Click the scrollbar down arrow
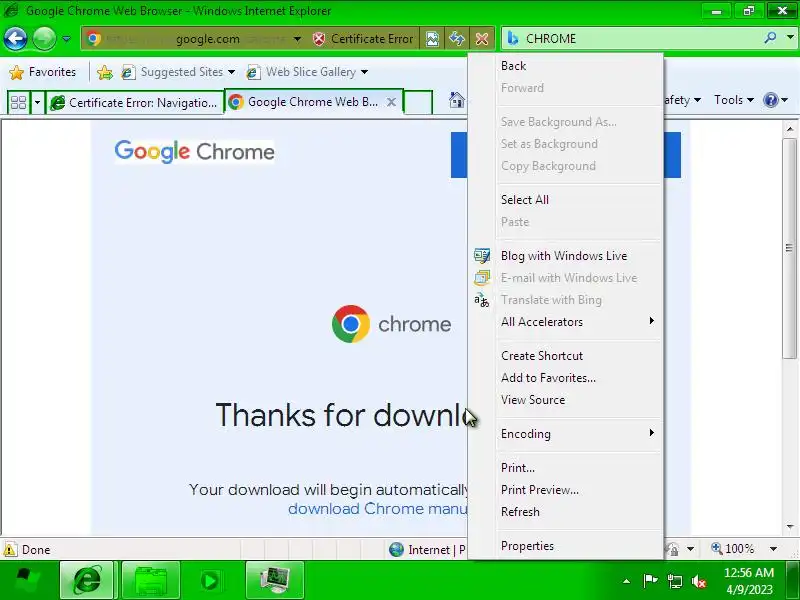The image size is (800, 600). tap(790, 527)
